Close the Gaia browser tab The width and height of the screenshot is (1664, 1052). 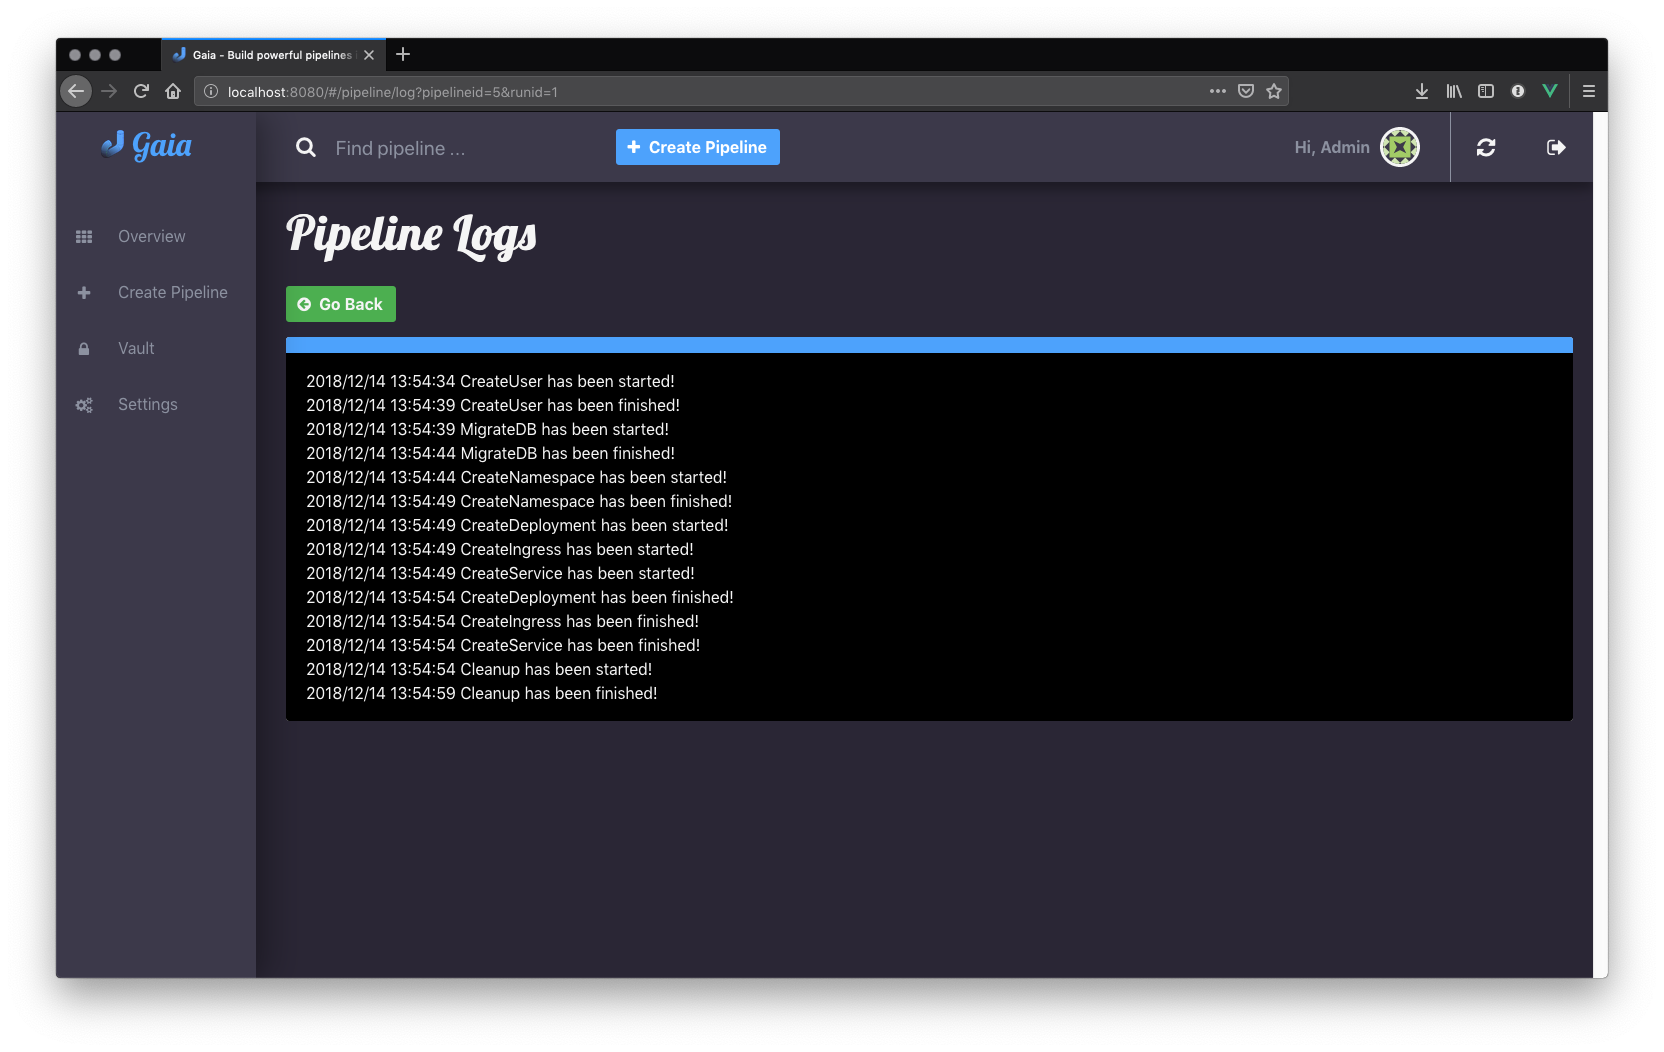click(369, 55)
